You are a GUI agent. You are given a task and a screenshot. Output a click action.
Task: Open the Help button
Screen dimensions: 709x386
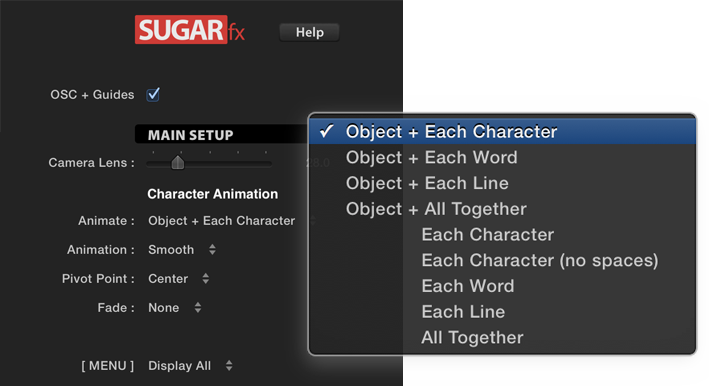309,33
